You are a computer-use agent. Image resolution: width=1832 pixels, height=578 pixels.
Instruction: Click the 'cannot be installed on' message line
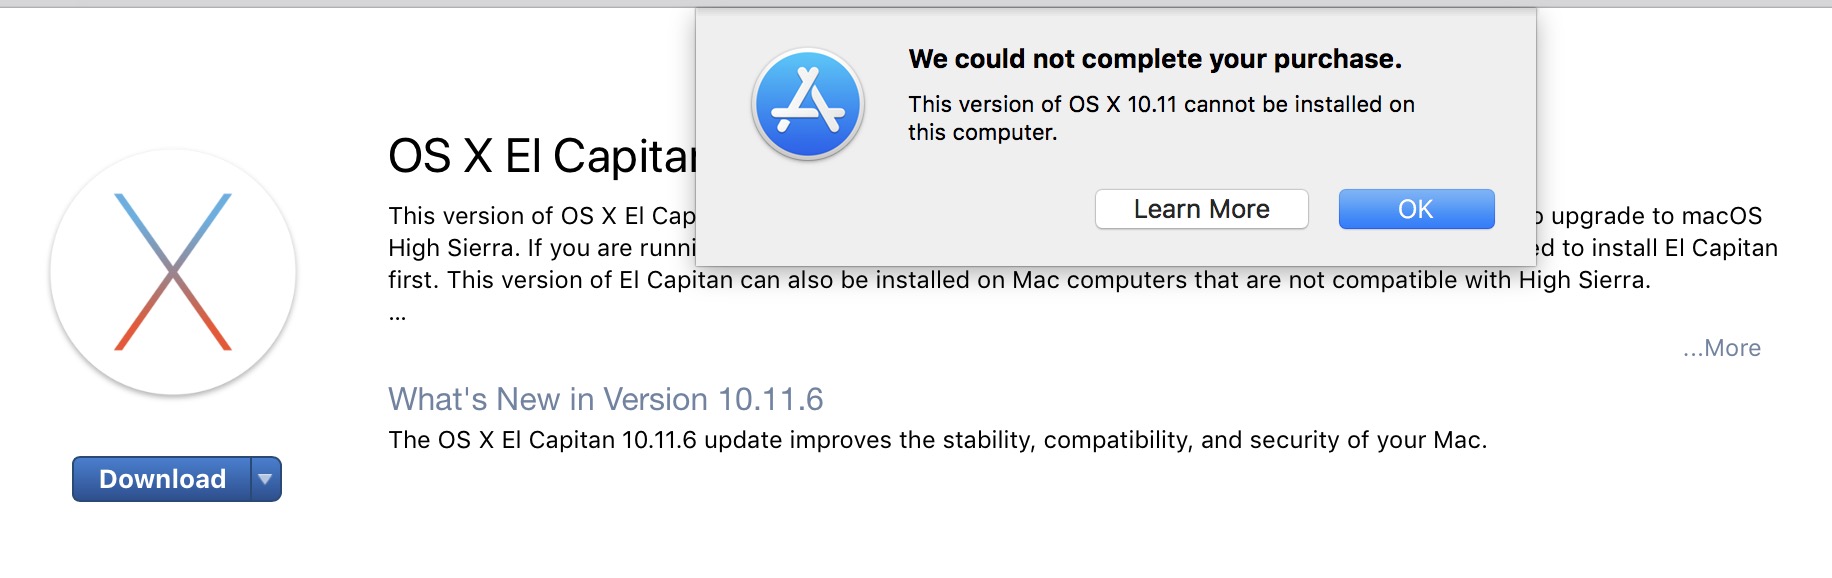pyautogui.click(x=1160, y=104)
